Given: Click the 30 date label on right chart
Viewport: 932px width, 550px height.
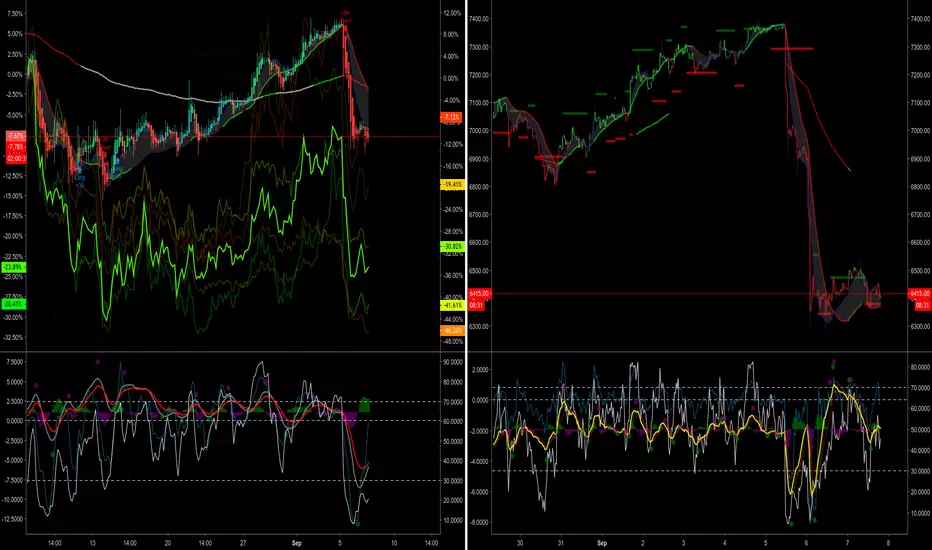Looking at the screenshot, I should [x=520, y=543].
